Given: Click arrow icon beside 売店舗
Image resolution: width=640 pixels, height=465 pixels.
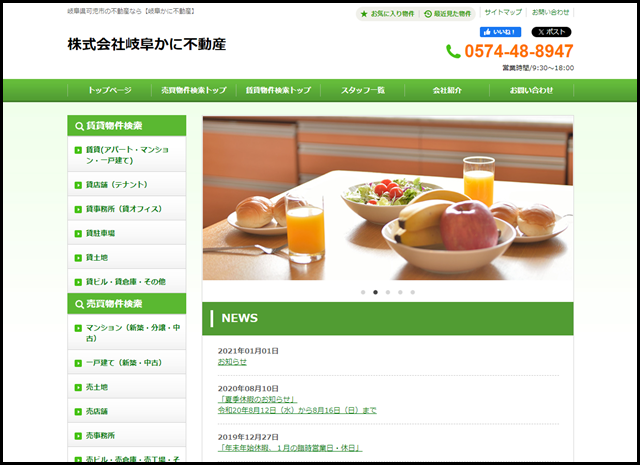Looking at the screenshot, I should pyautogui.click(x=78, y=412).
